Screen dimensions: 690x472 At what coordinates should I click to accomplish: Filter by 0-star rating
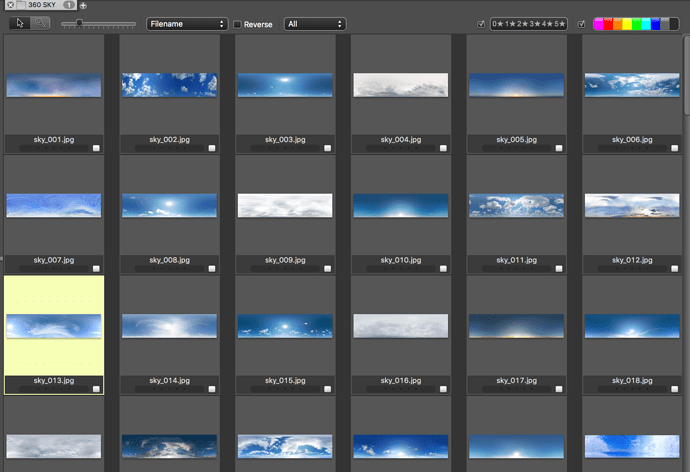click(x=498, y=24)
